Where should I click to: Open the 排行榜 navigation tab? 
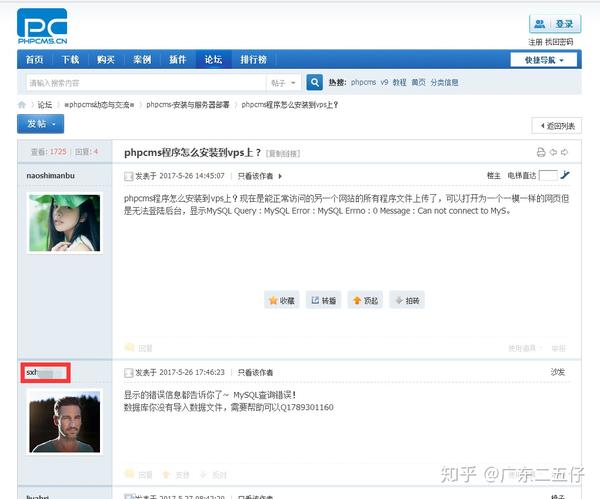click(x=253, y=59)
